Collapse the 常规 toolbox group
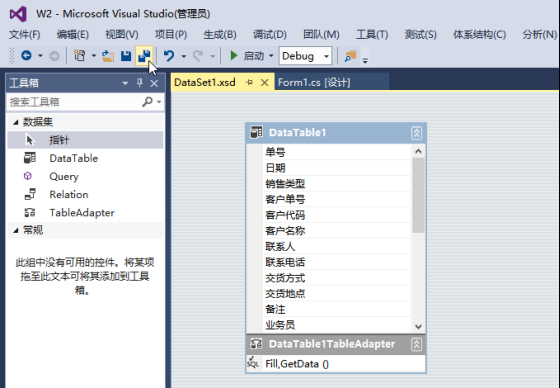The height and width of the screenshot is (388, 560). [16, 230]
